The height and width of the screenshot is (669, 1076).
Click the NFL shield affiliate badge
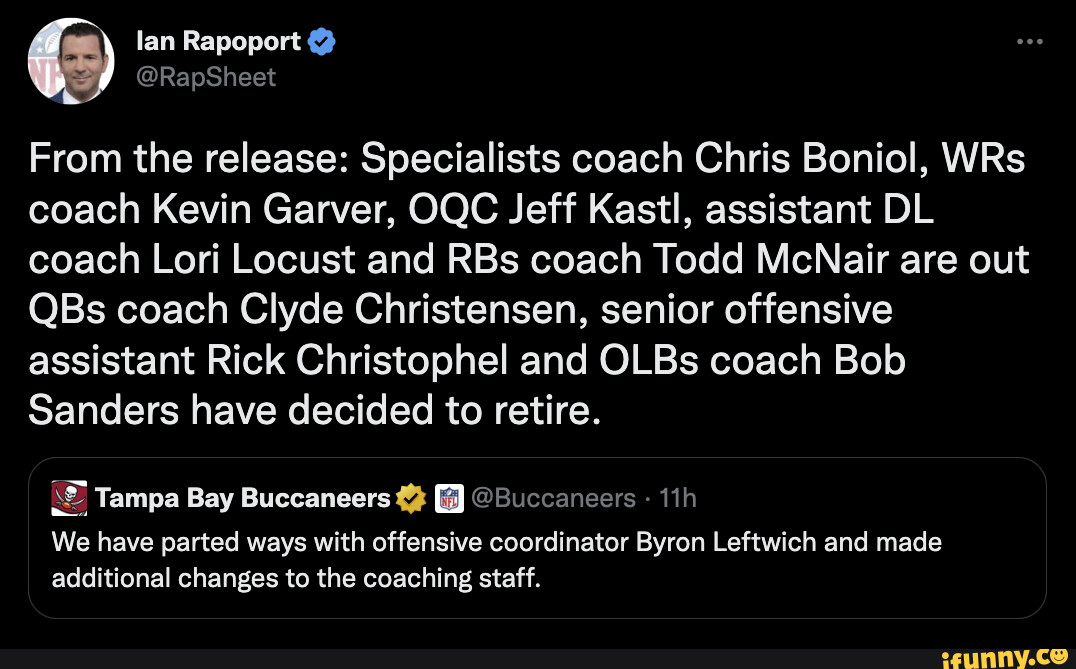click(449, 498)
